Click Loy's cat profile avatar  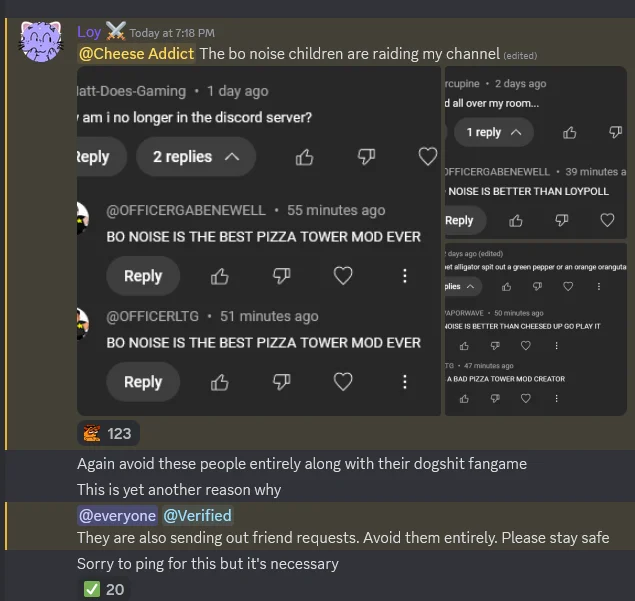click(x=41, y=46)
